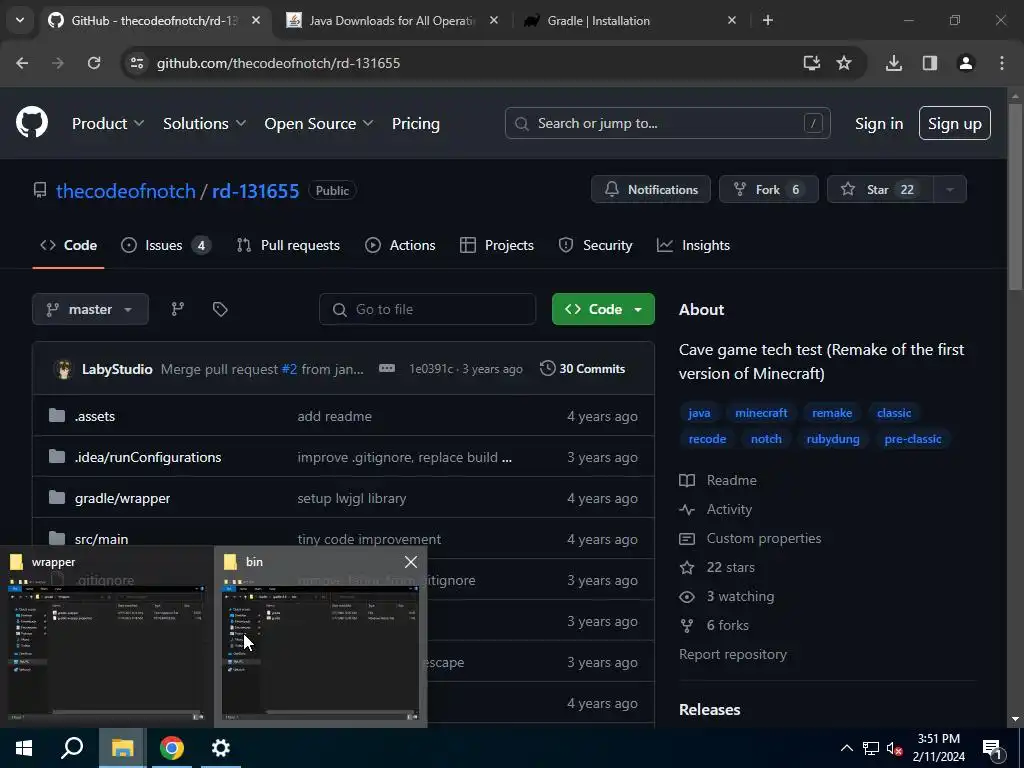The image size is (1024, 768).
Task: Switch to the Code tab
Action: [69, 246]
